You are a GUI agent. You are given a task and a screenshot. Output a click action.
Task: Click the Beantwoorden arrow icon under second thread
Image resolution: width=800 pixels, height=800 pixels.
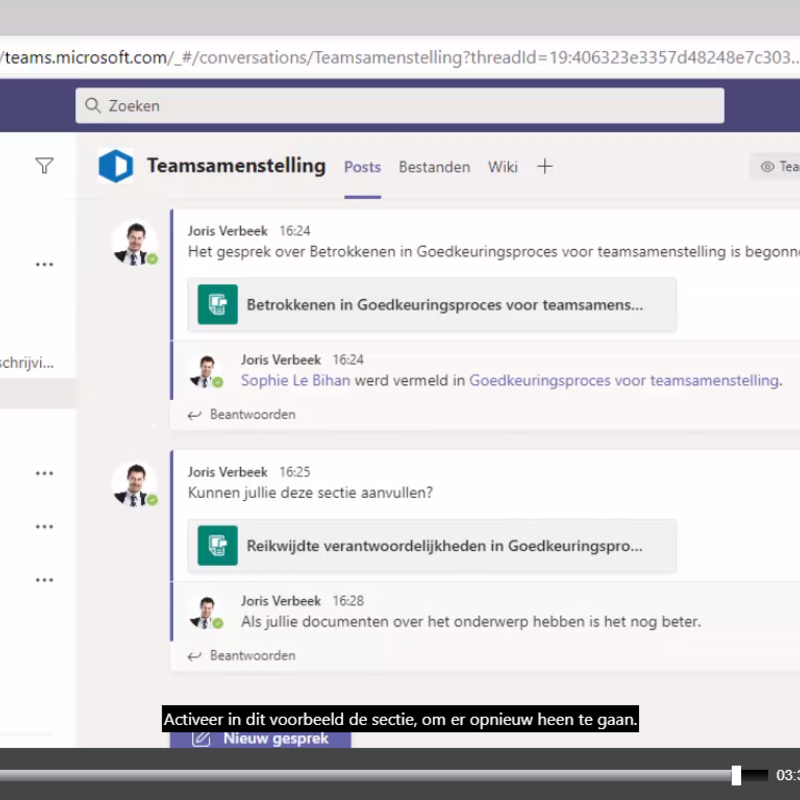click(194, 656)
